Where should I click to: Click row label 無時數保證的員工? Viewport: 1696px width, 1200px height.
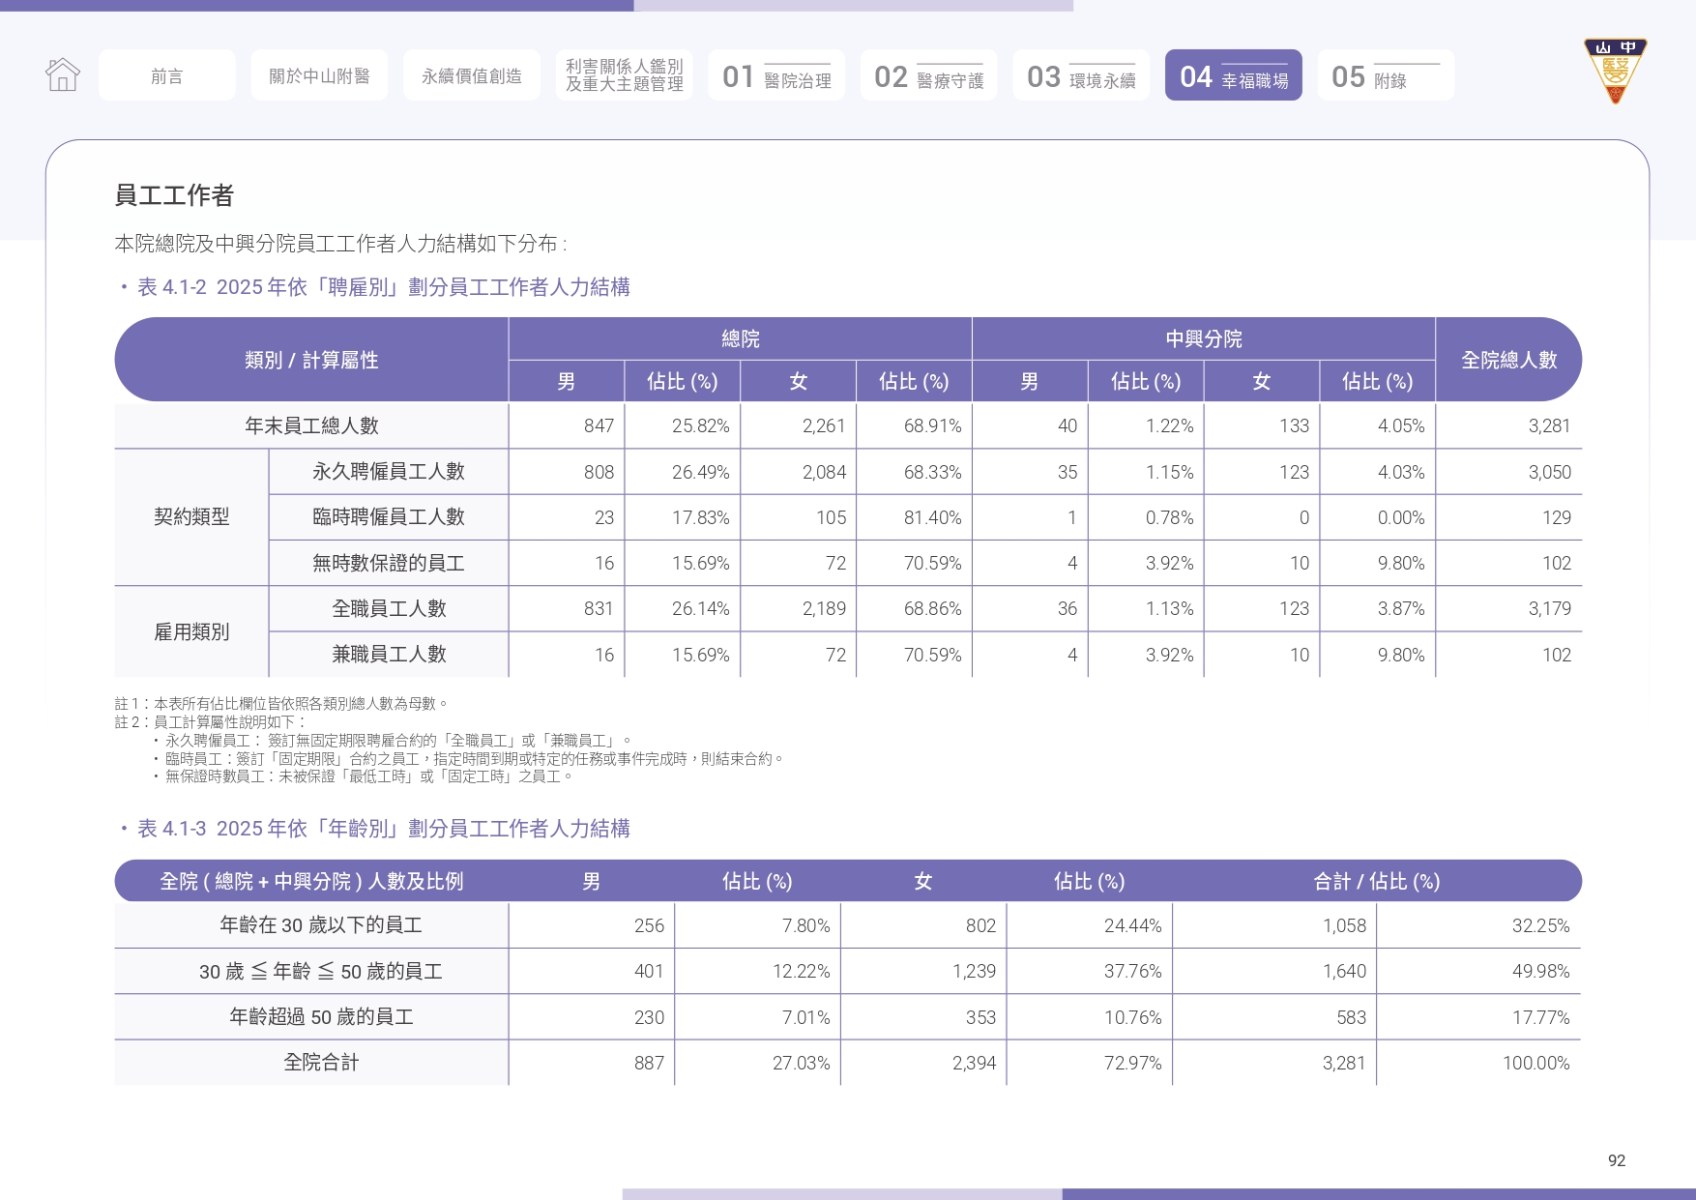388,563
